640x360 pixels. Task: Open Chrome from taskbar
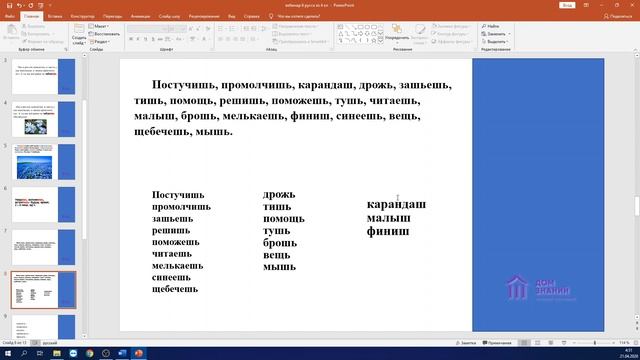pyautogui.click(x=89, y=353)
